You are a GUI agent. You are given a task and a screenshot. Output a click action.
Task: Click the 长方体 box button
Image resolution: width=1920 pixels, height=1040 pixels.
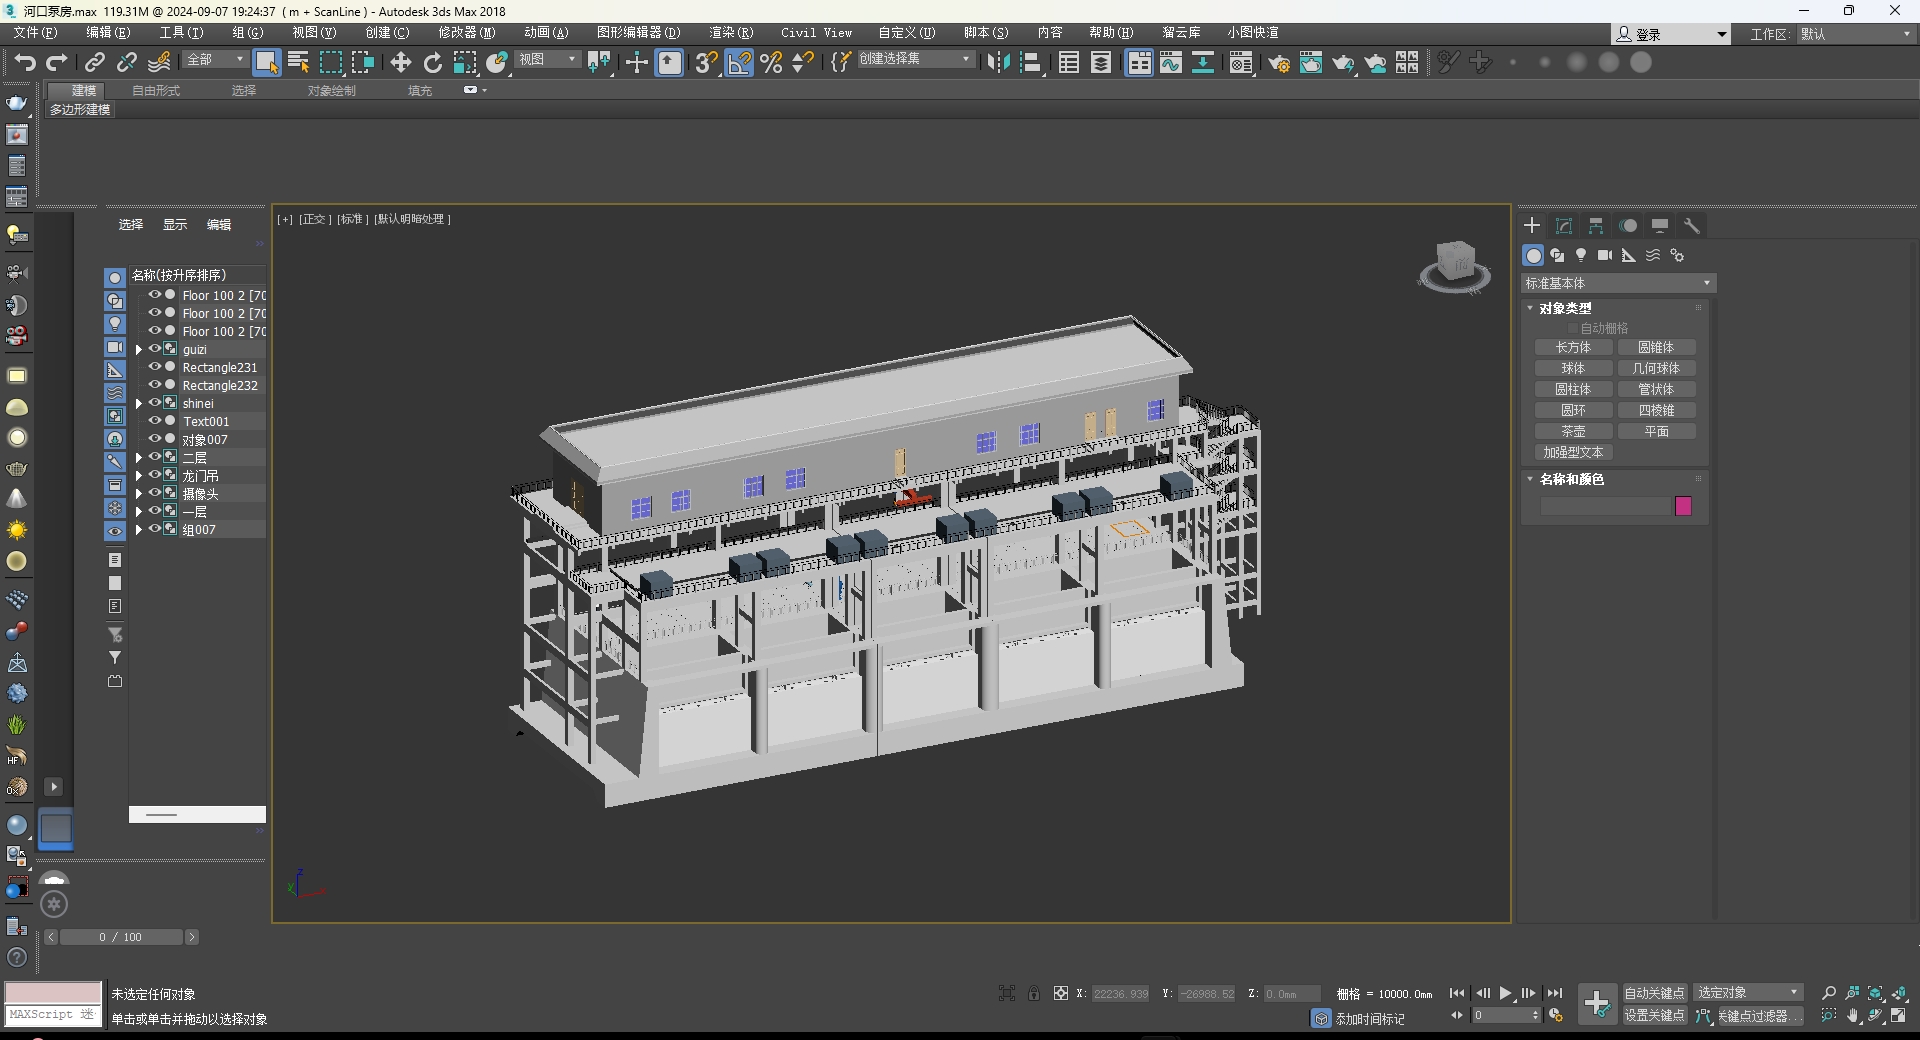pyautogui.click(x=1573, y=348)
